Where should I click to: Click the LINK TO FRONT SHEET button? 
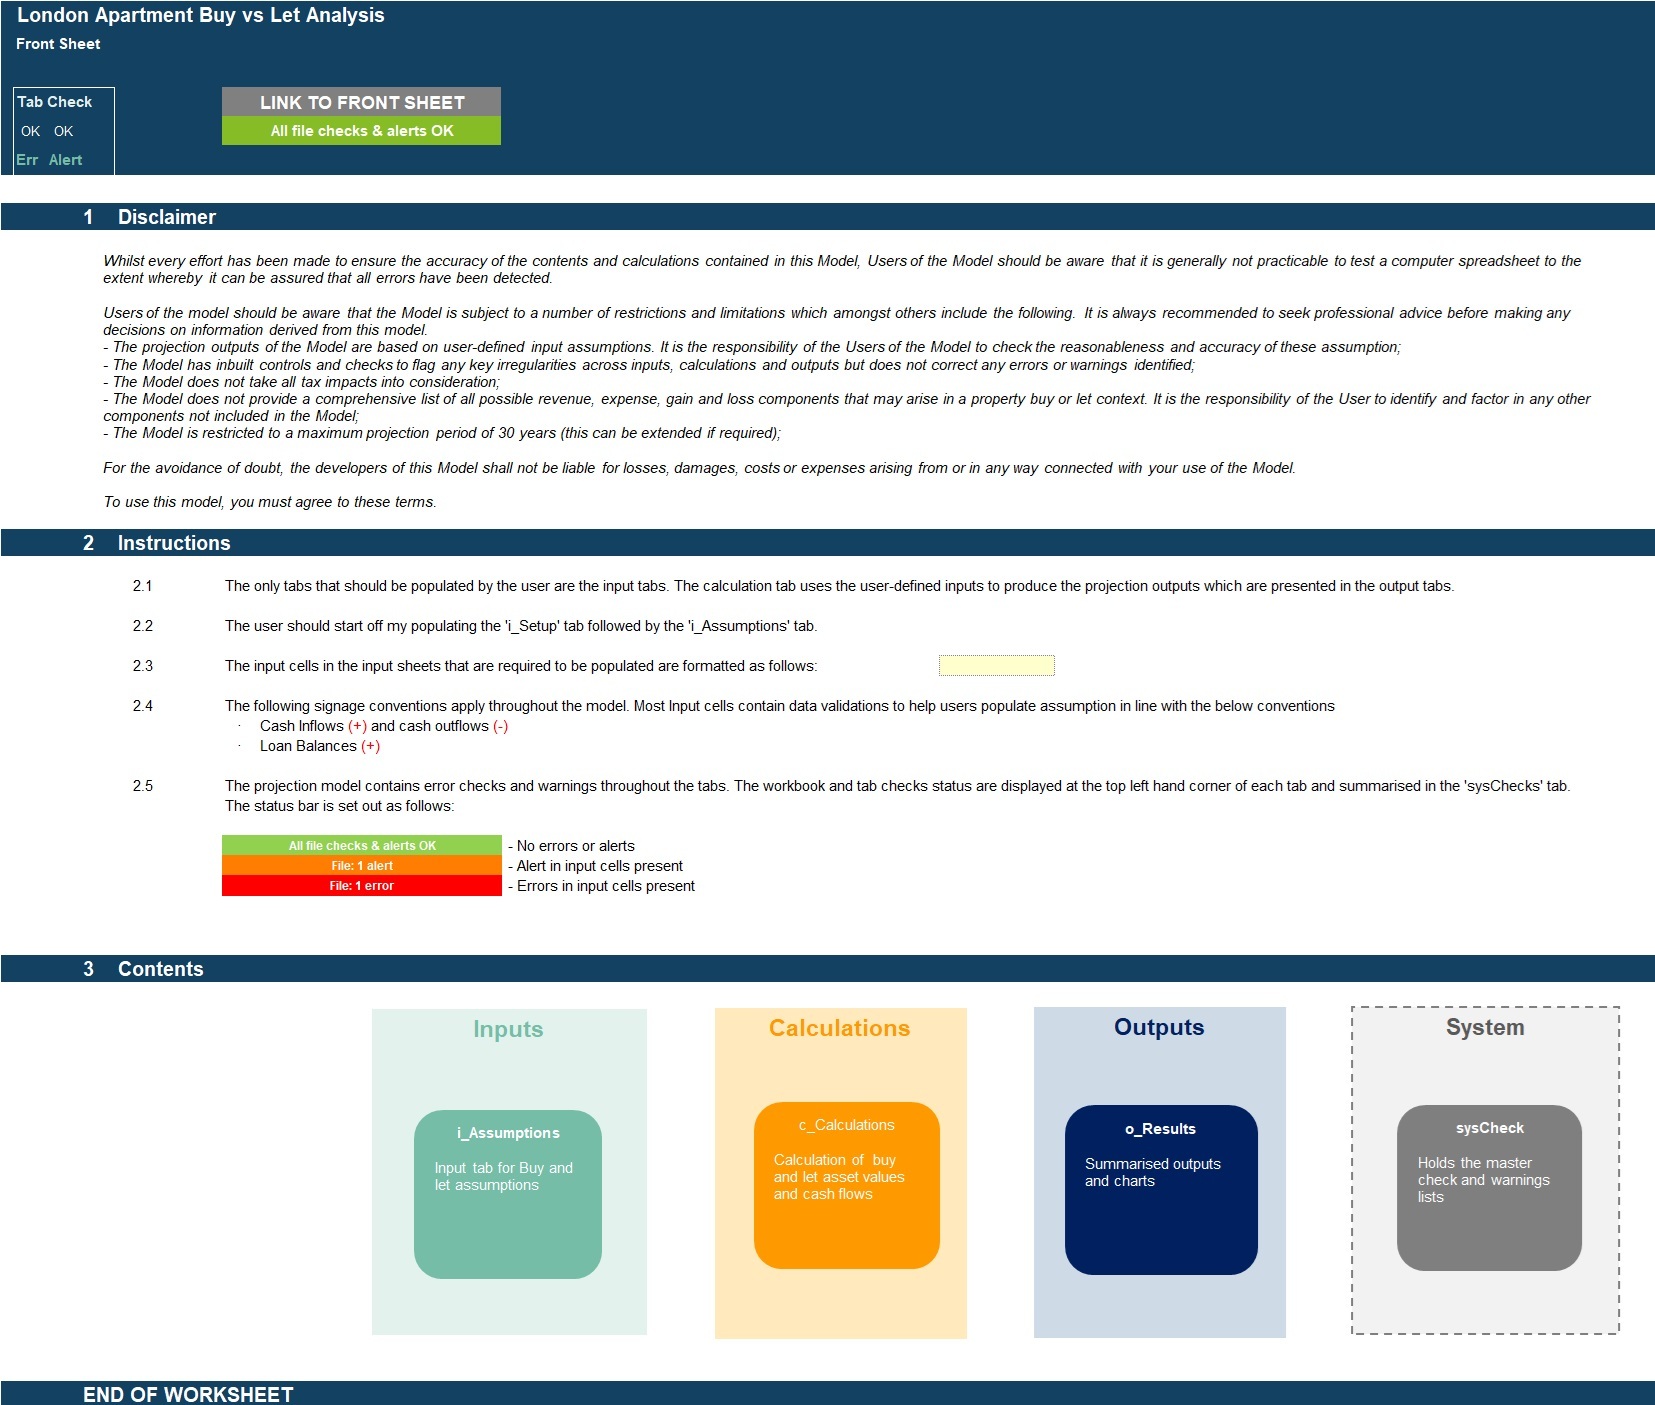[x=361, y=102]
